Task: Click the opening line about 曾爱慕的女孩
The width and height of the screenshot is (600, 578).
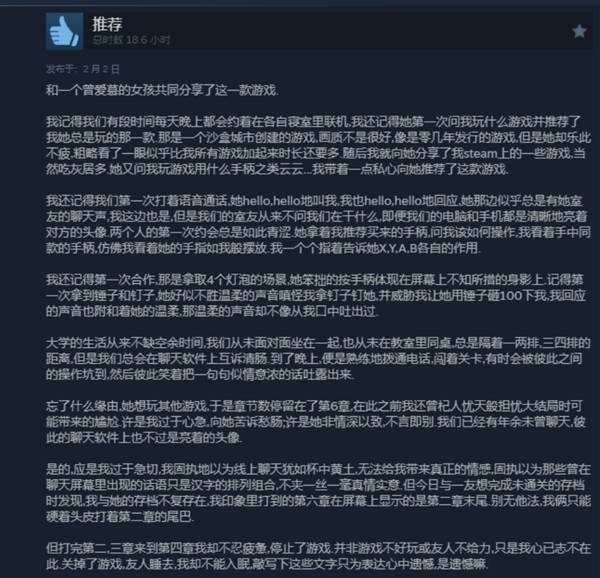Action: click(x=162, y=91)
